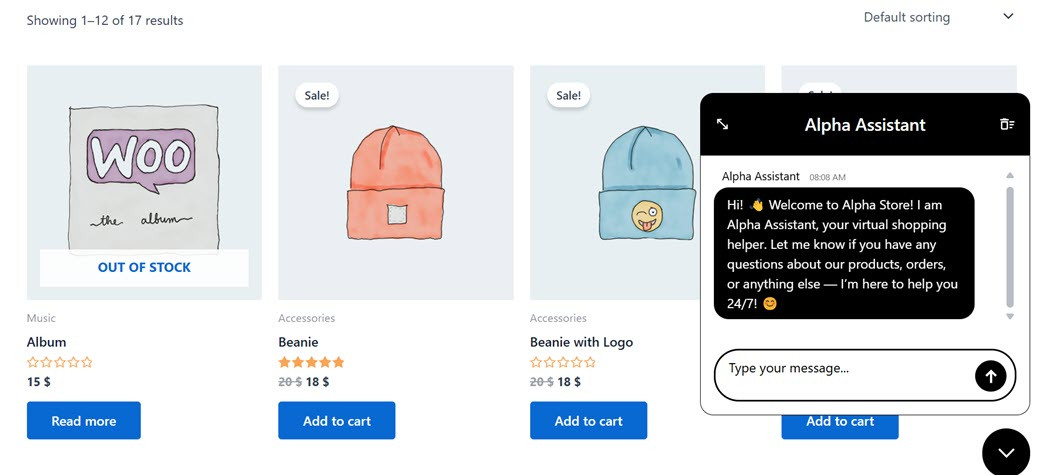Expand the Alpha Assistant chat window
This screenshot has height=475, width=1040.
(723, 124)
